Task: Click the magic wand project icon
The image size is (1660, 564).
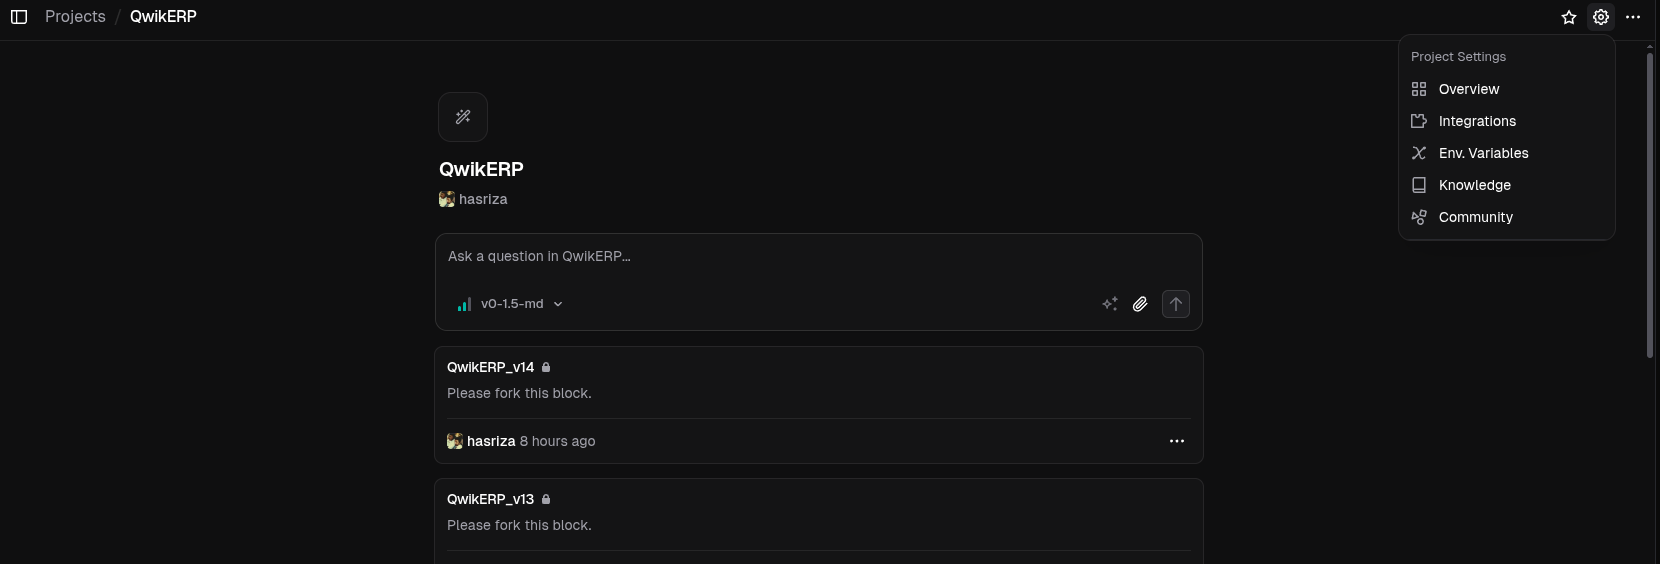Action: click(463, 117)
